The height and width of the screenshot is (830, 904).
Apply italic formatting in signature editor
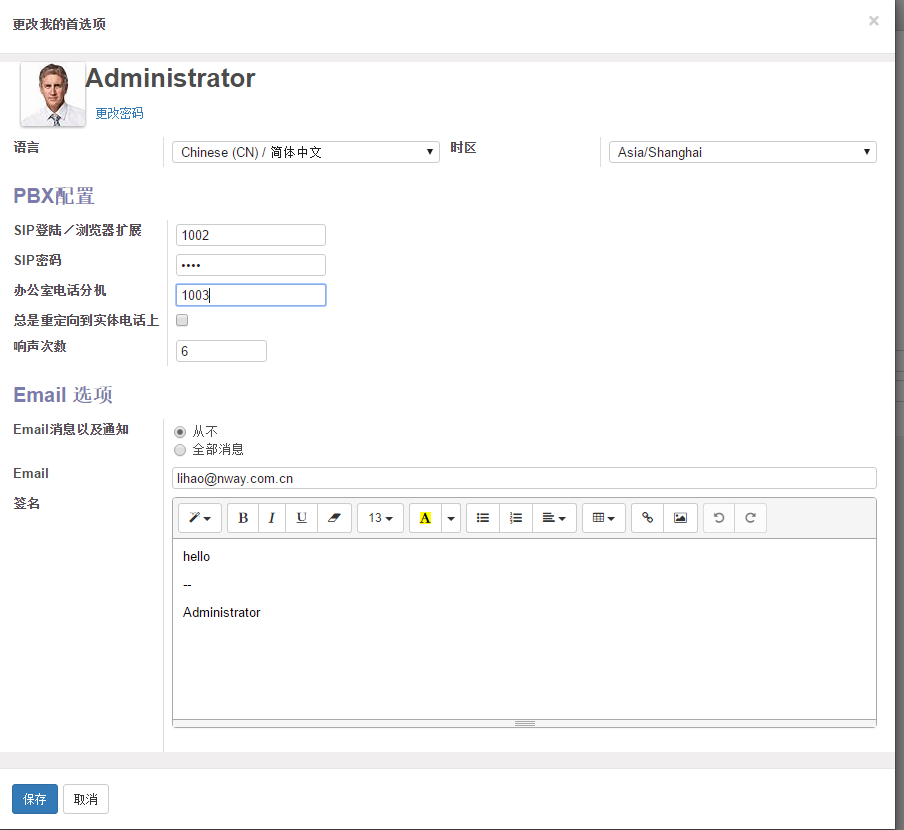(x=271, y=518)
